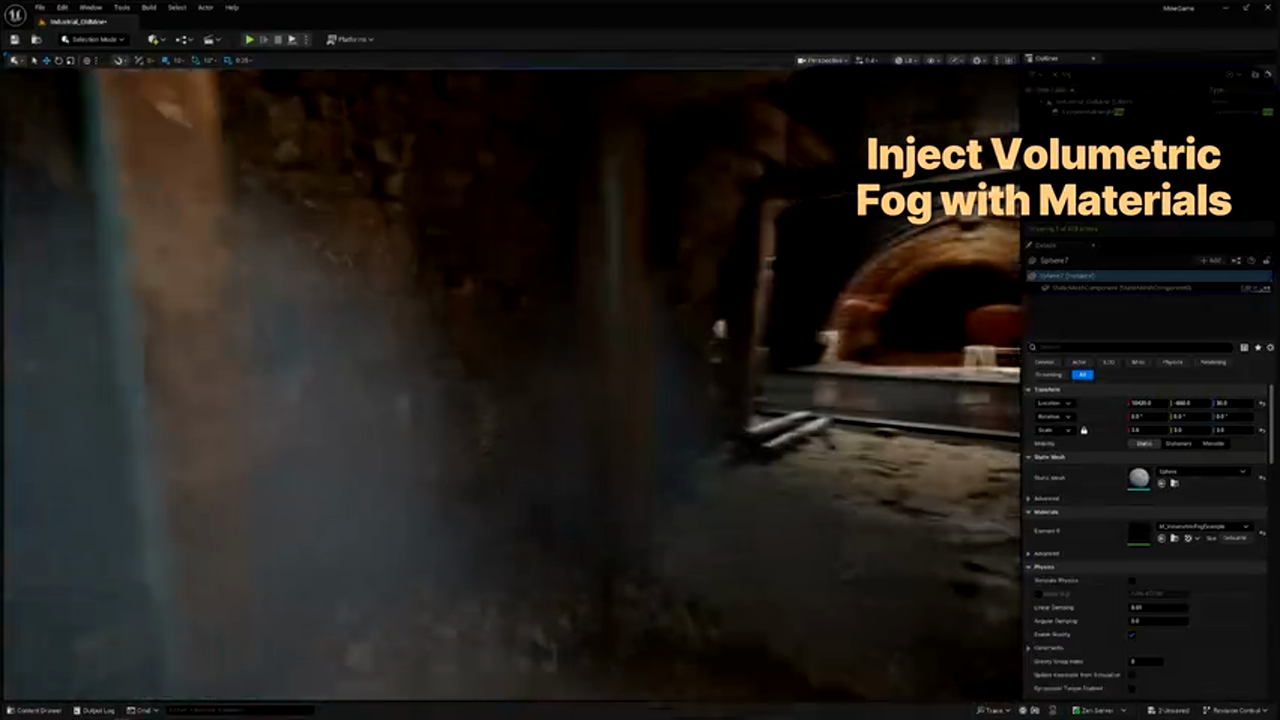Set Mobility to Movable
1280x720 pixels.
[x=1213, y=443]
